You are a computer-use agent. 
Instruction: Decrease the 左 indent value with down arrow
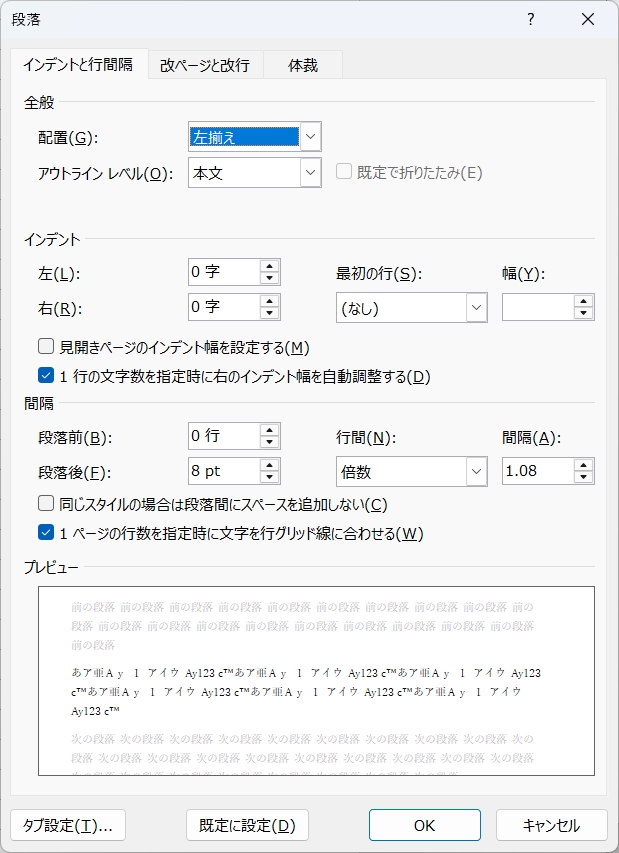pyautogui.click(x=269, y=278)
